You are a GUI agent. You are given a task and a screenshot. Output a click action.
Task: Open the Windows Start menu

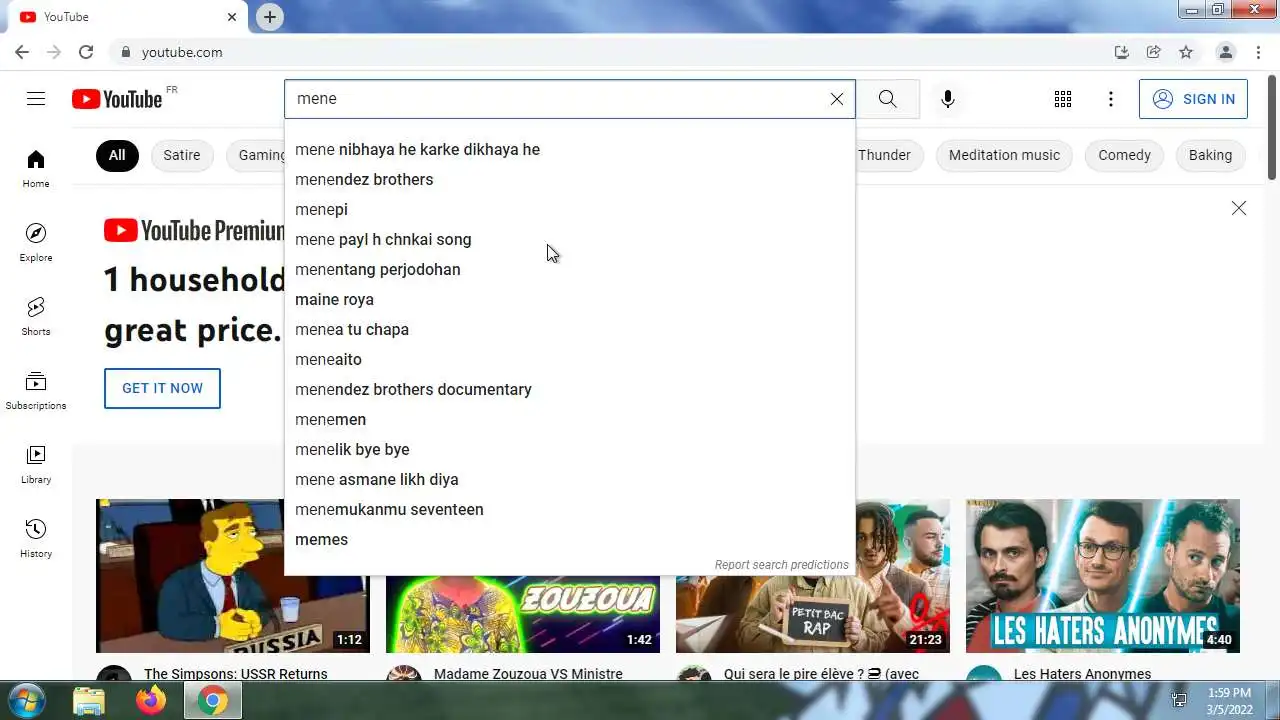(x=25, y=700)
